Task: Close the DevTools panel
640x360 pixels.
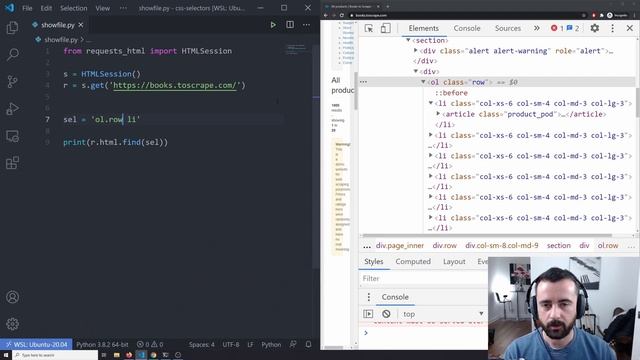Action: coord(629,28)
